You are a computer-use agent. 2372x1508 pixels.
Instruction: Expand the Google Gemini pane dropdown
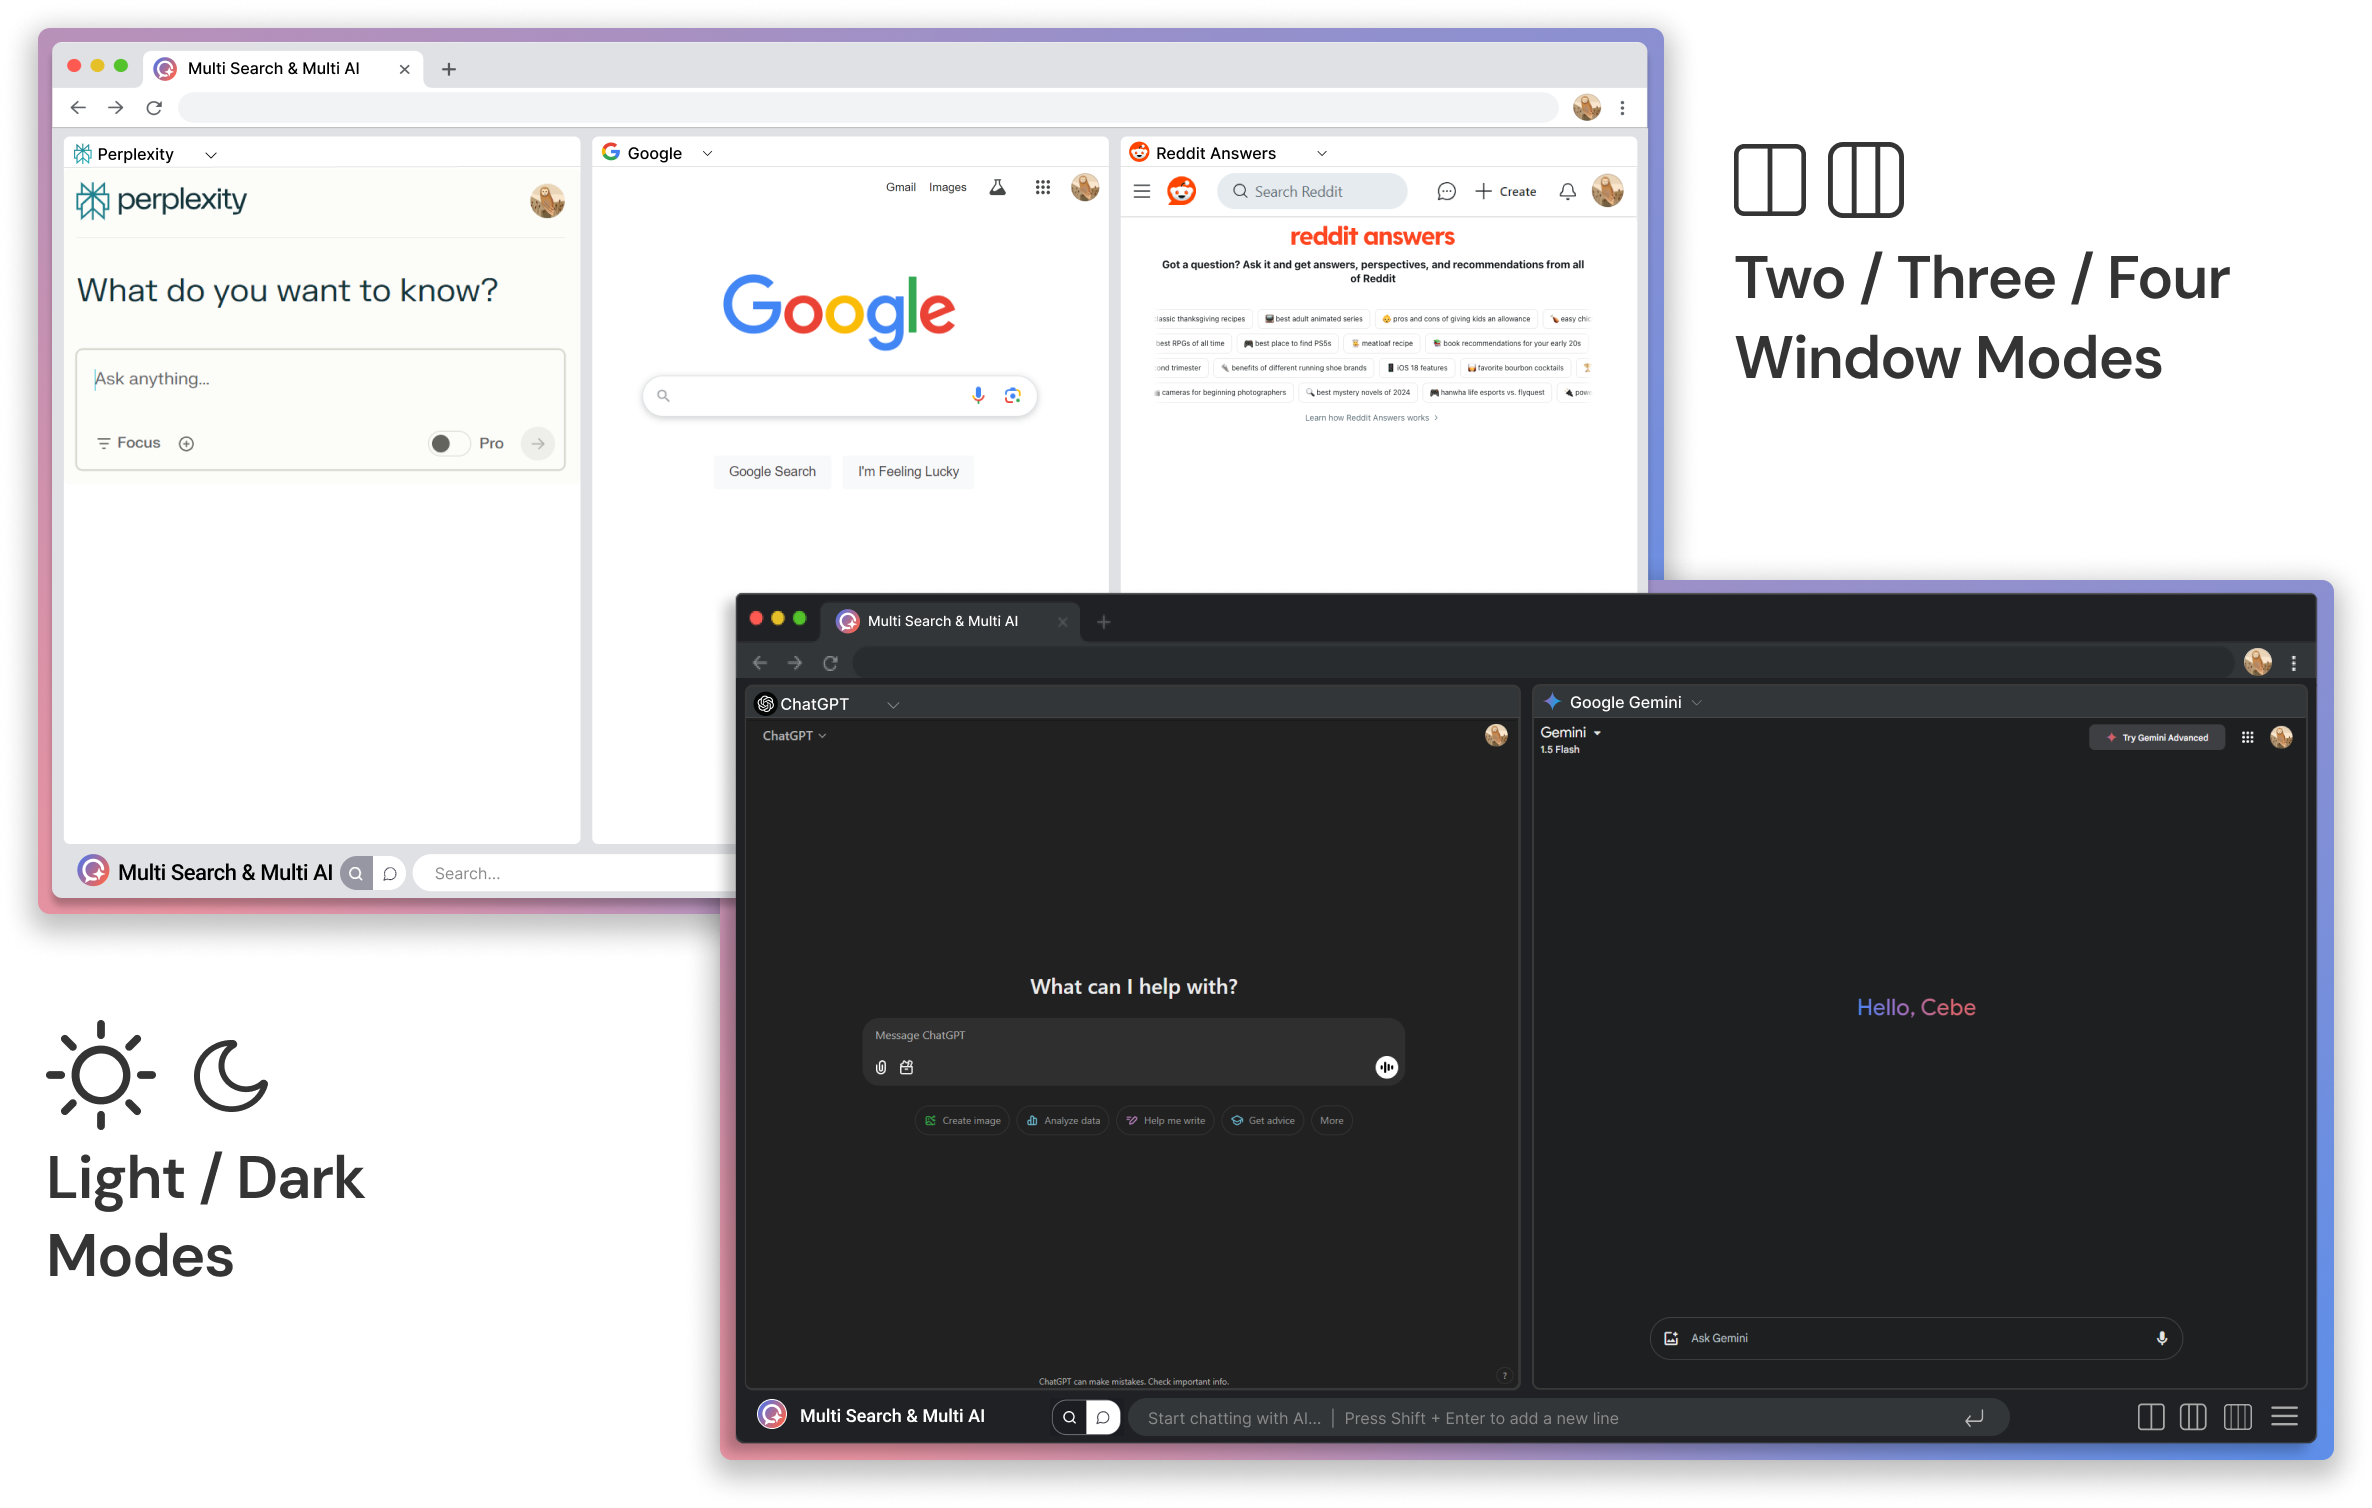pyautogui.click(x=1696, y=703)
